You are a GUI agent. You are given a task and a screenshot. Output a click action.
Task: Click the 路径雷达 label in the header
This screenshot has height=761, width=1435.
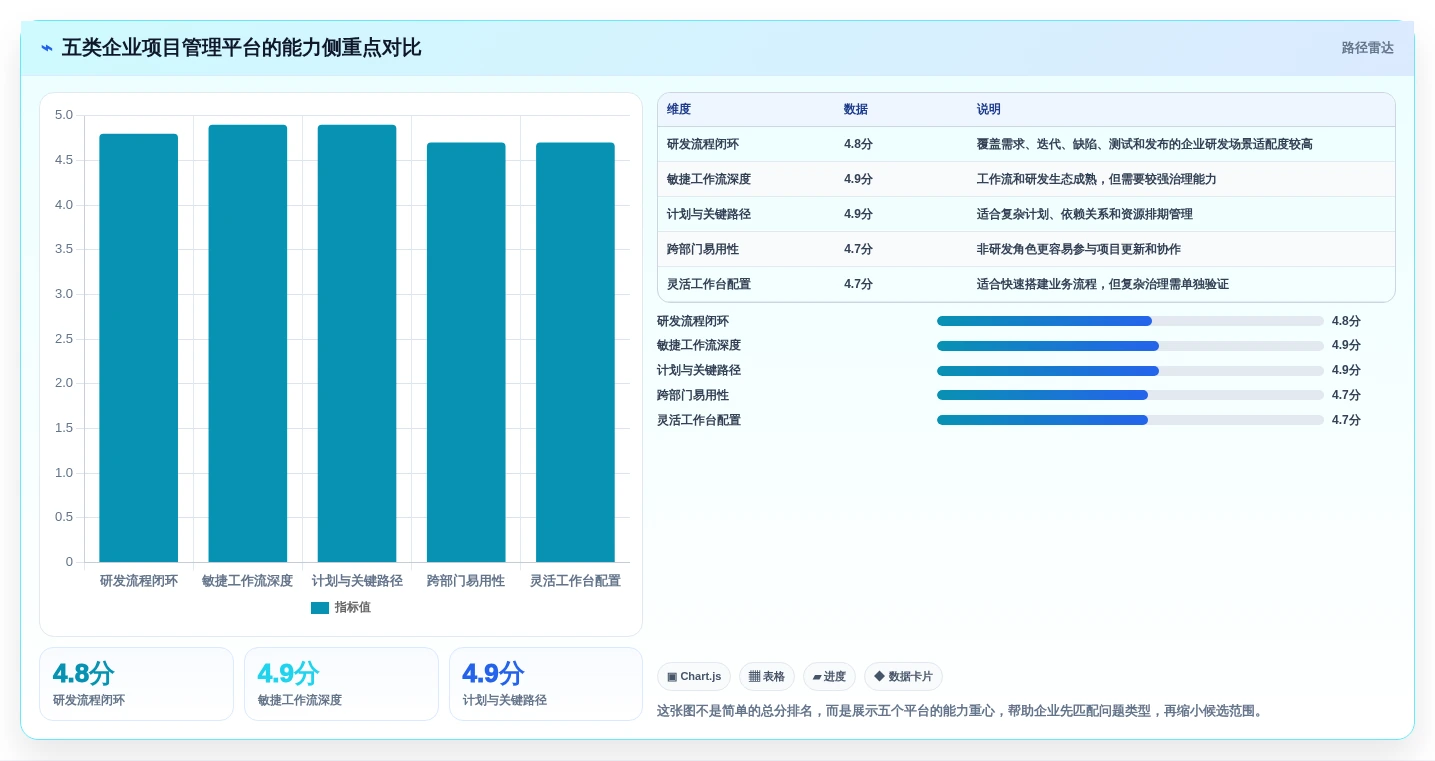tap(1367, 48)
